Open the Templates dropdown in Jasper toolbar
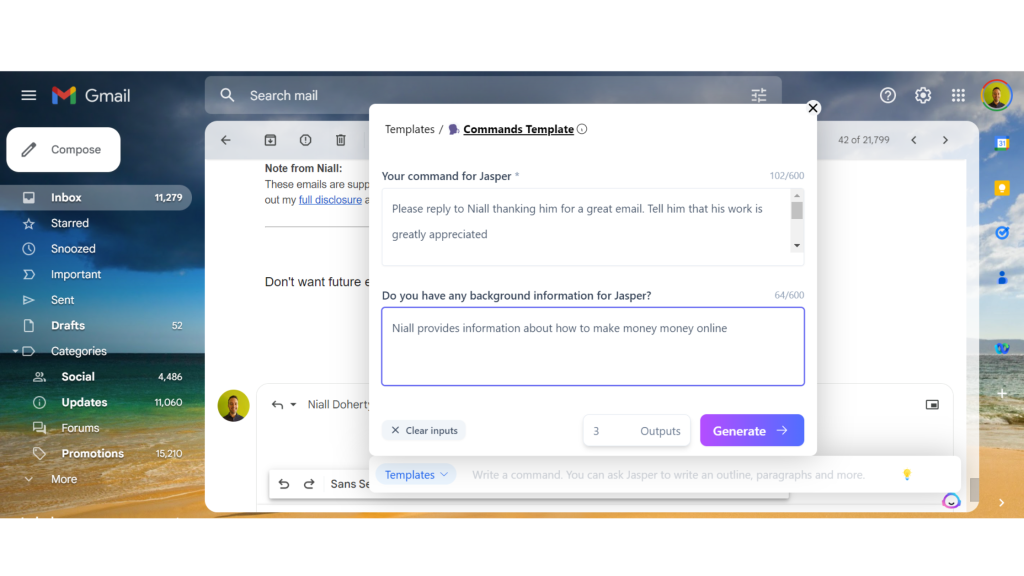The image size is (1024, 576). 416,474
